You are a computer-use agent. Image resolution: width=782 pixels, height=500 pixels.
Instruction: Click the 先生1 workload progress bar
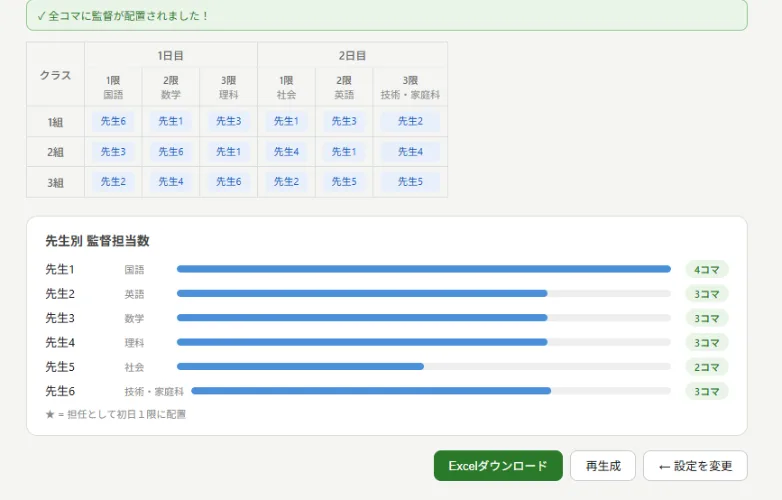(424, 269)
